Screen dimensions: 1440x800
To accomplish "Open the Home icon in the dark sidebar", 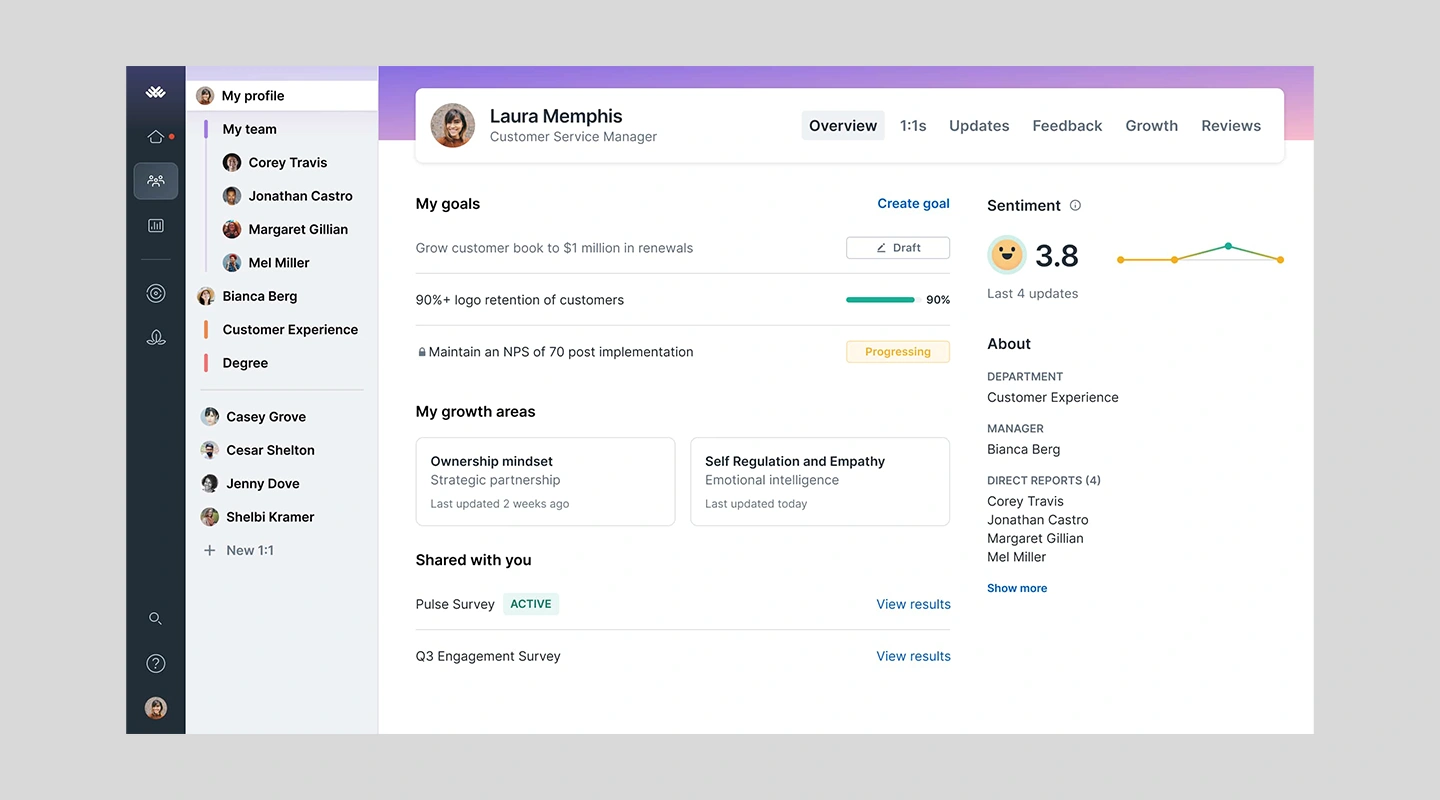I will (155, 137).
